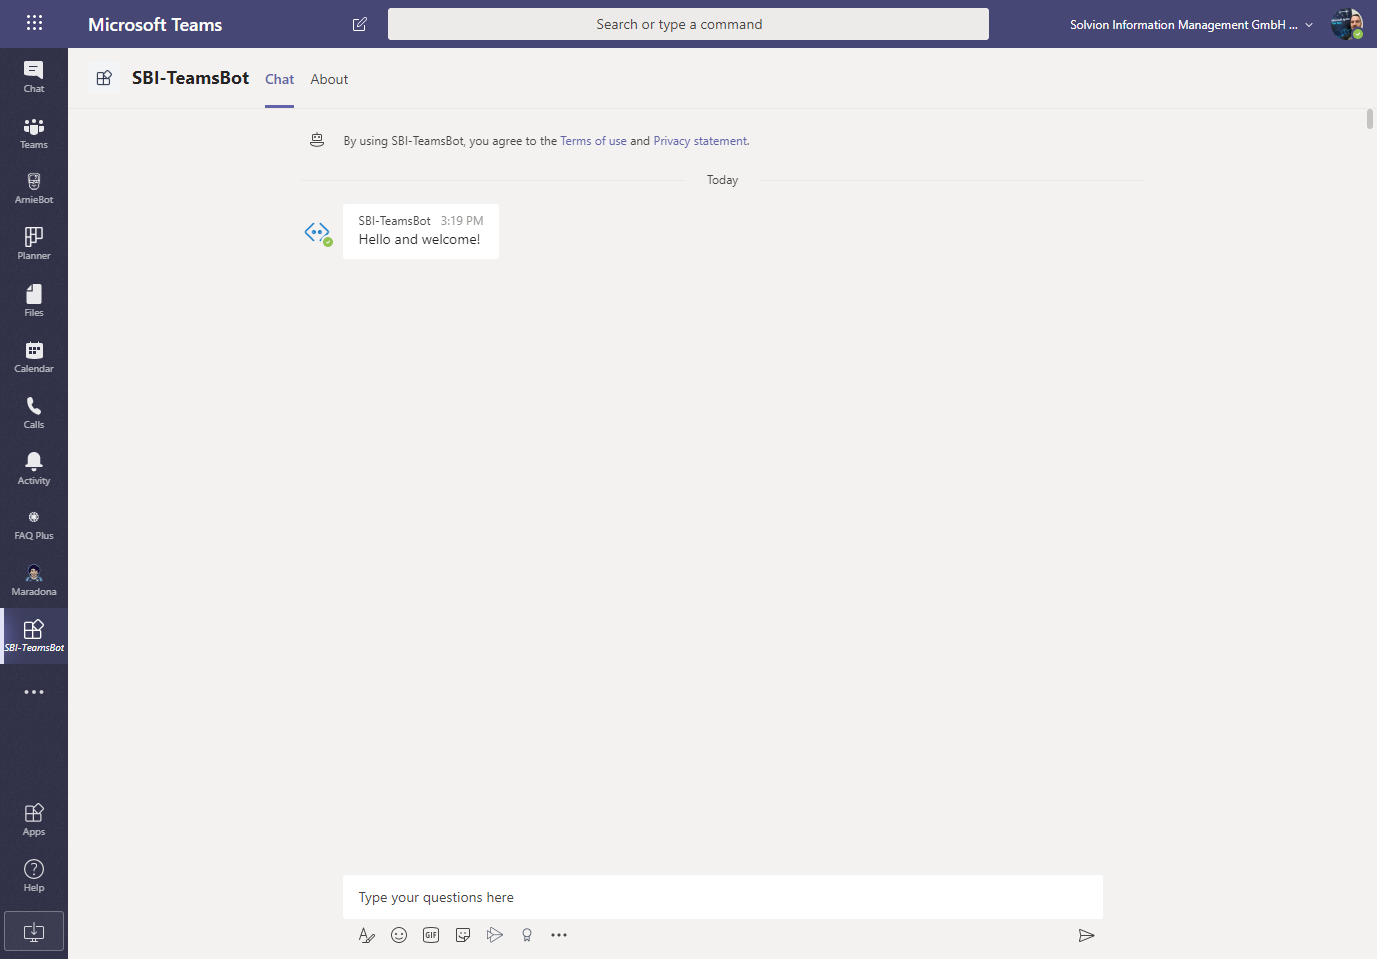
Task: Open the Praise badge icon
Action: point(527,935)
